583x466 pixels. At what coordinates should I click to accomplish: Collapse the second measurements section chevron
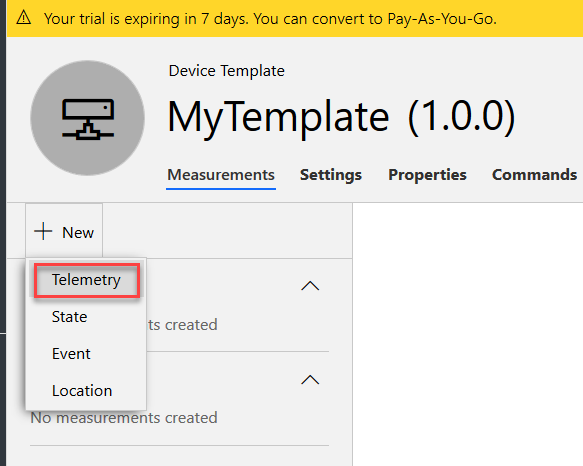pos(310,380)
